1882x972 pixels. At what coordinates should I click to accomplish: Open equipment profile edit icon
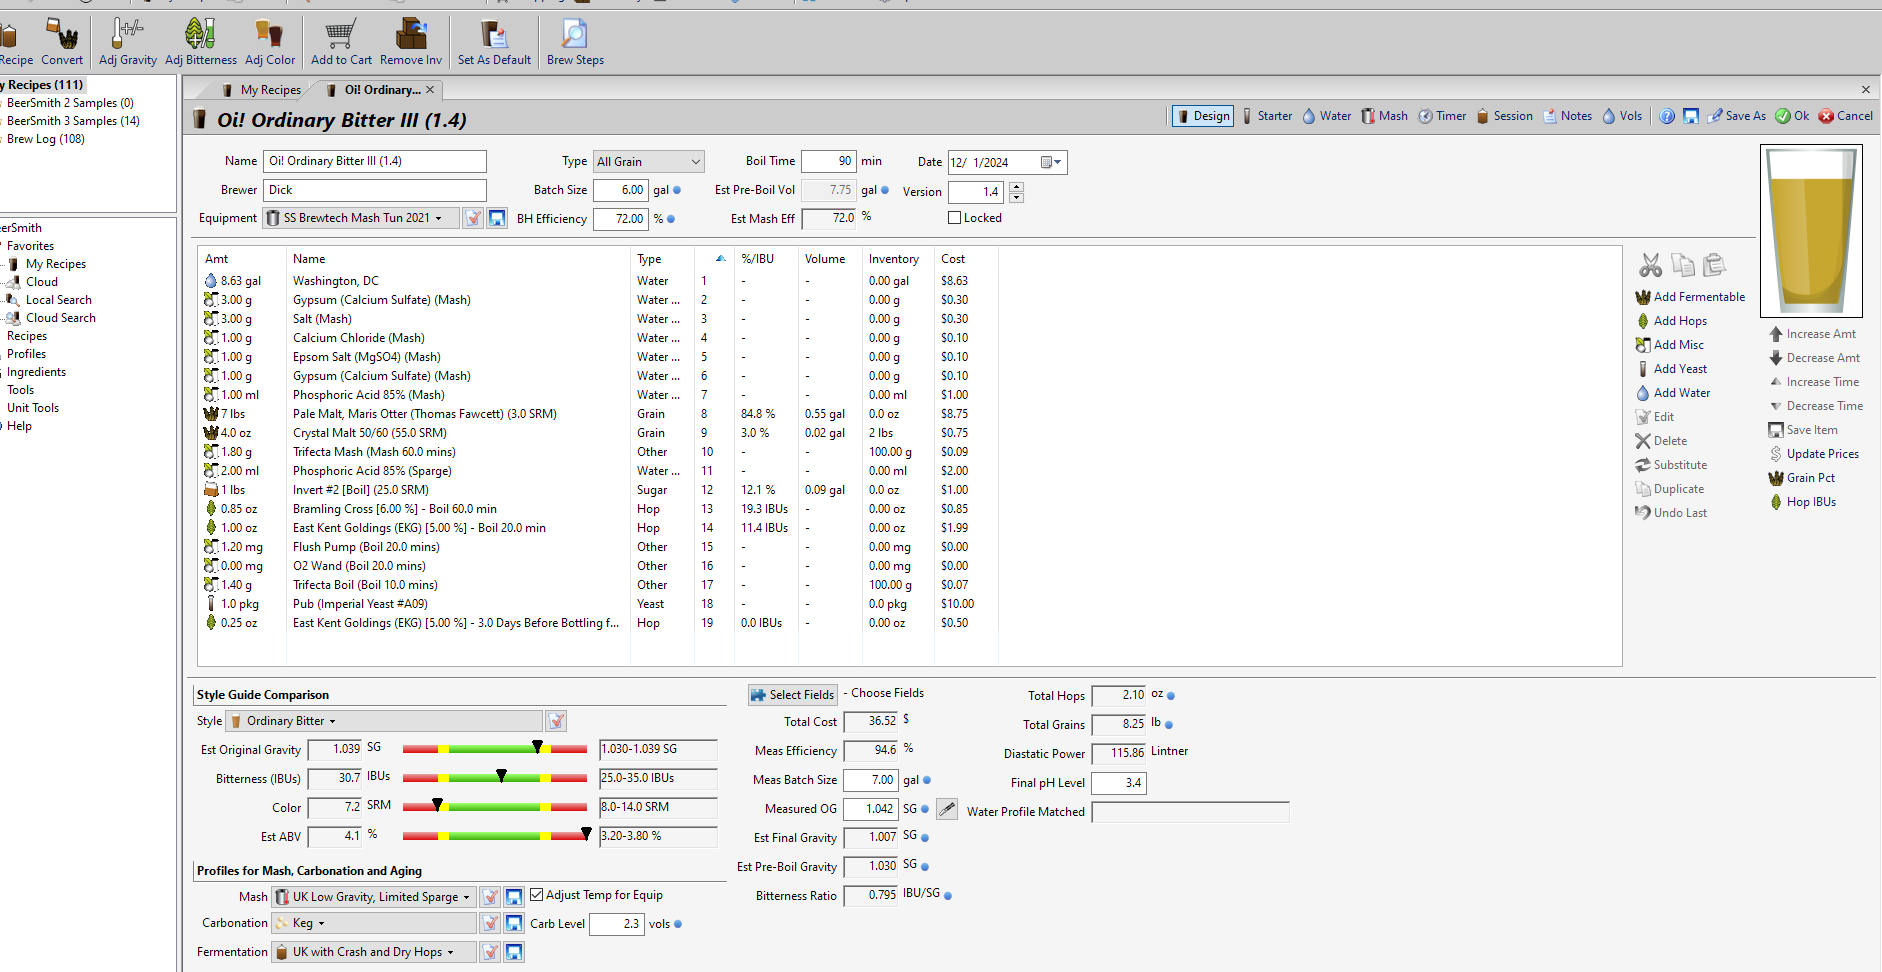tap(474, 218)
